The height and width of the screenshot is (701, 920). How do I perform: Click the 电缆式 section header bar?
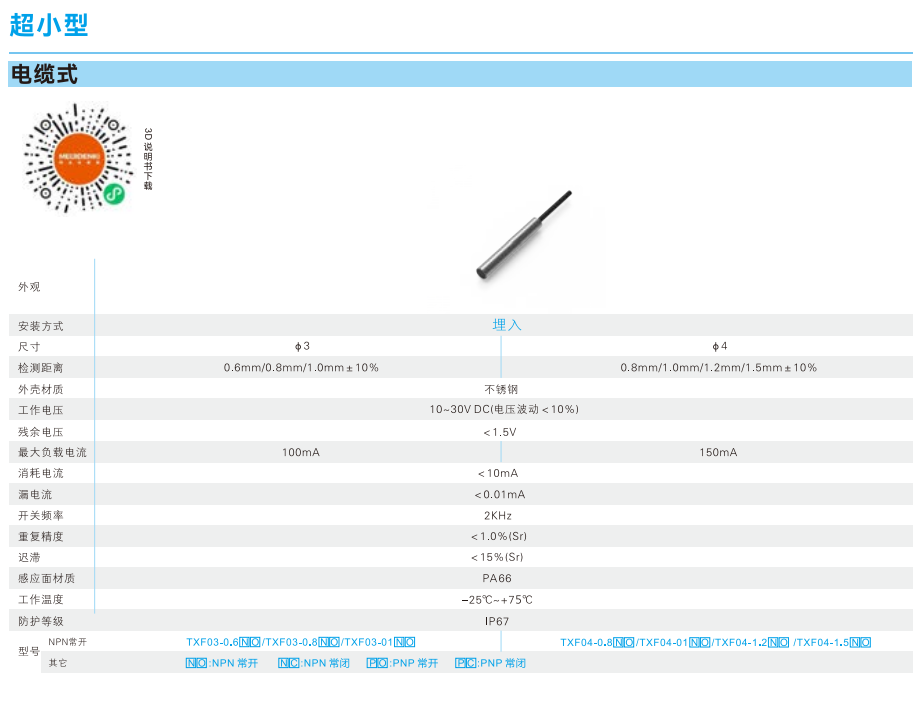460,74
